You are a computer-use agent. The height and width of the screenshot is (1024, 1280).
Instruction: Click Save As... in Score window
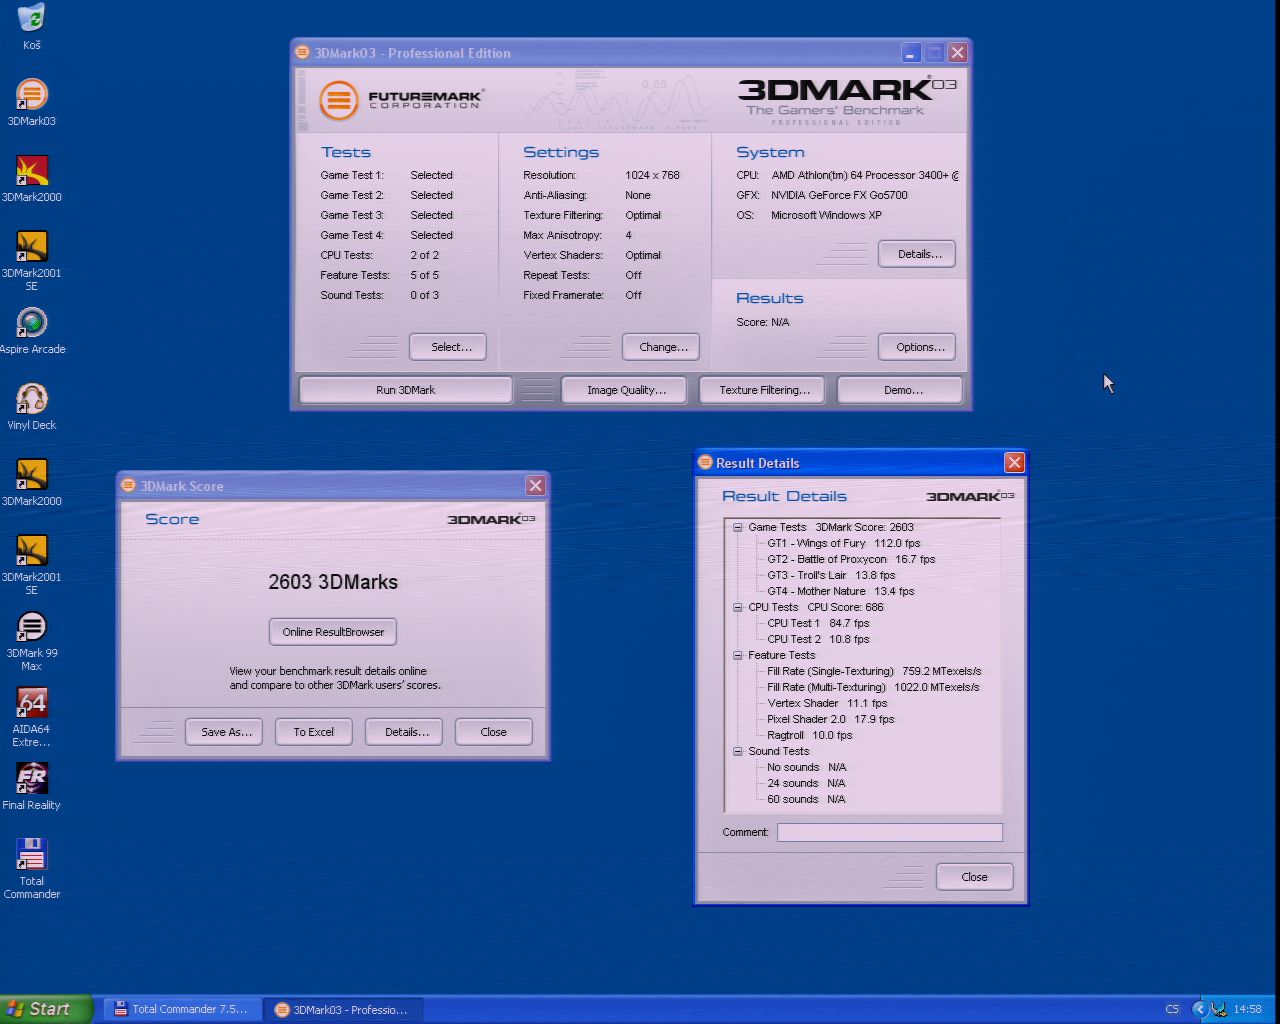(224, 732)
